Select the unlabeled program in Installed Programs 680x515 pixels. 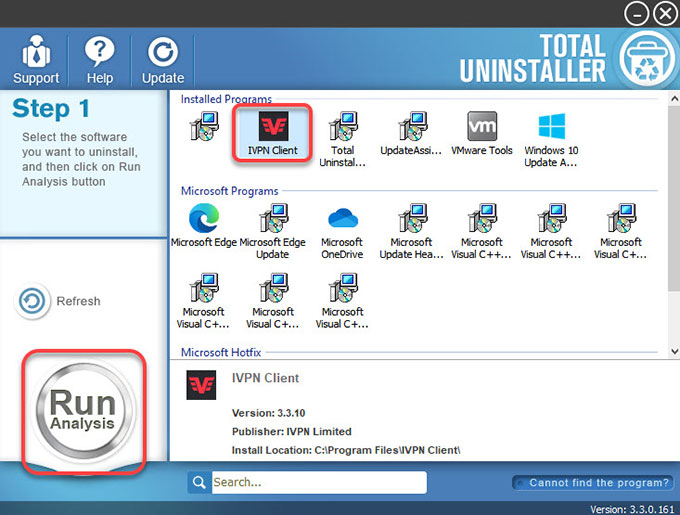coord(204,126)
